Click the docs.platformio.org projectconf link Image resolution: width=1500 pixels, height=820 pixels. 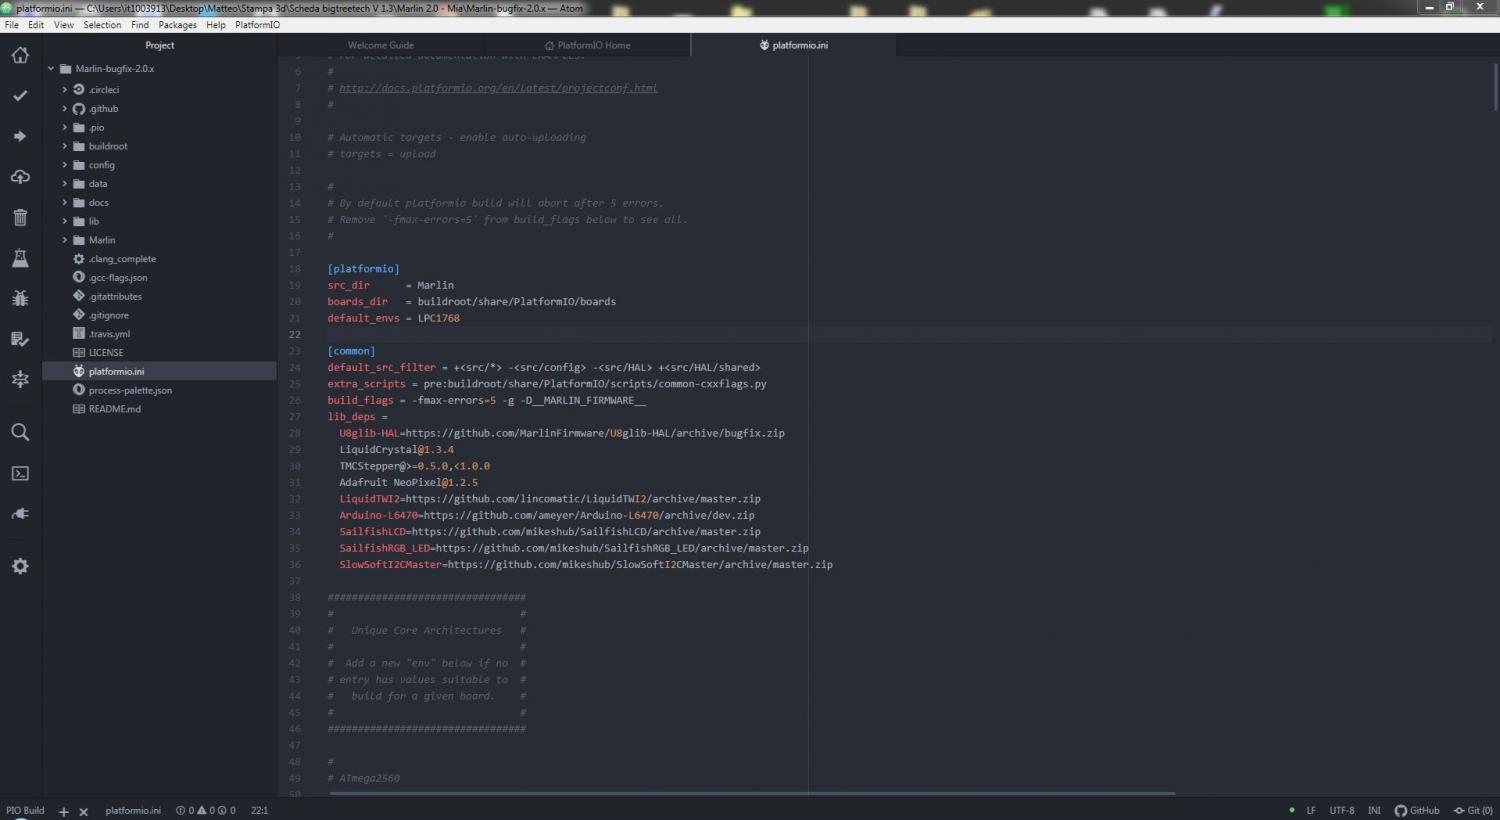pyautogui.click(x=498, y=88)
